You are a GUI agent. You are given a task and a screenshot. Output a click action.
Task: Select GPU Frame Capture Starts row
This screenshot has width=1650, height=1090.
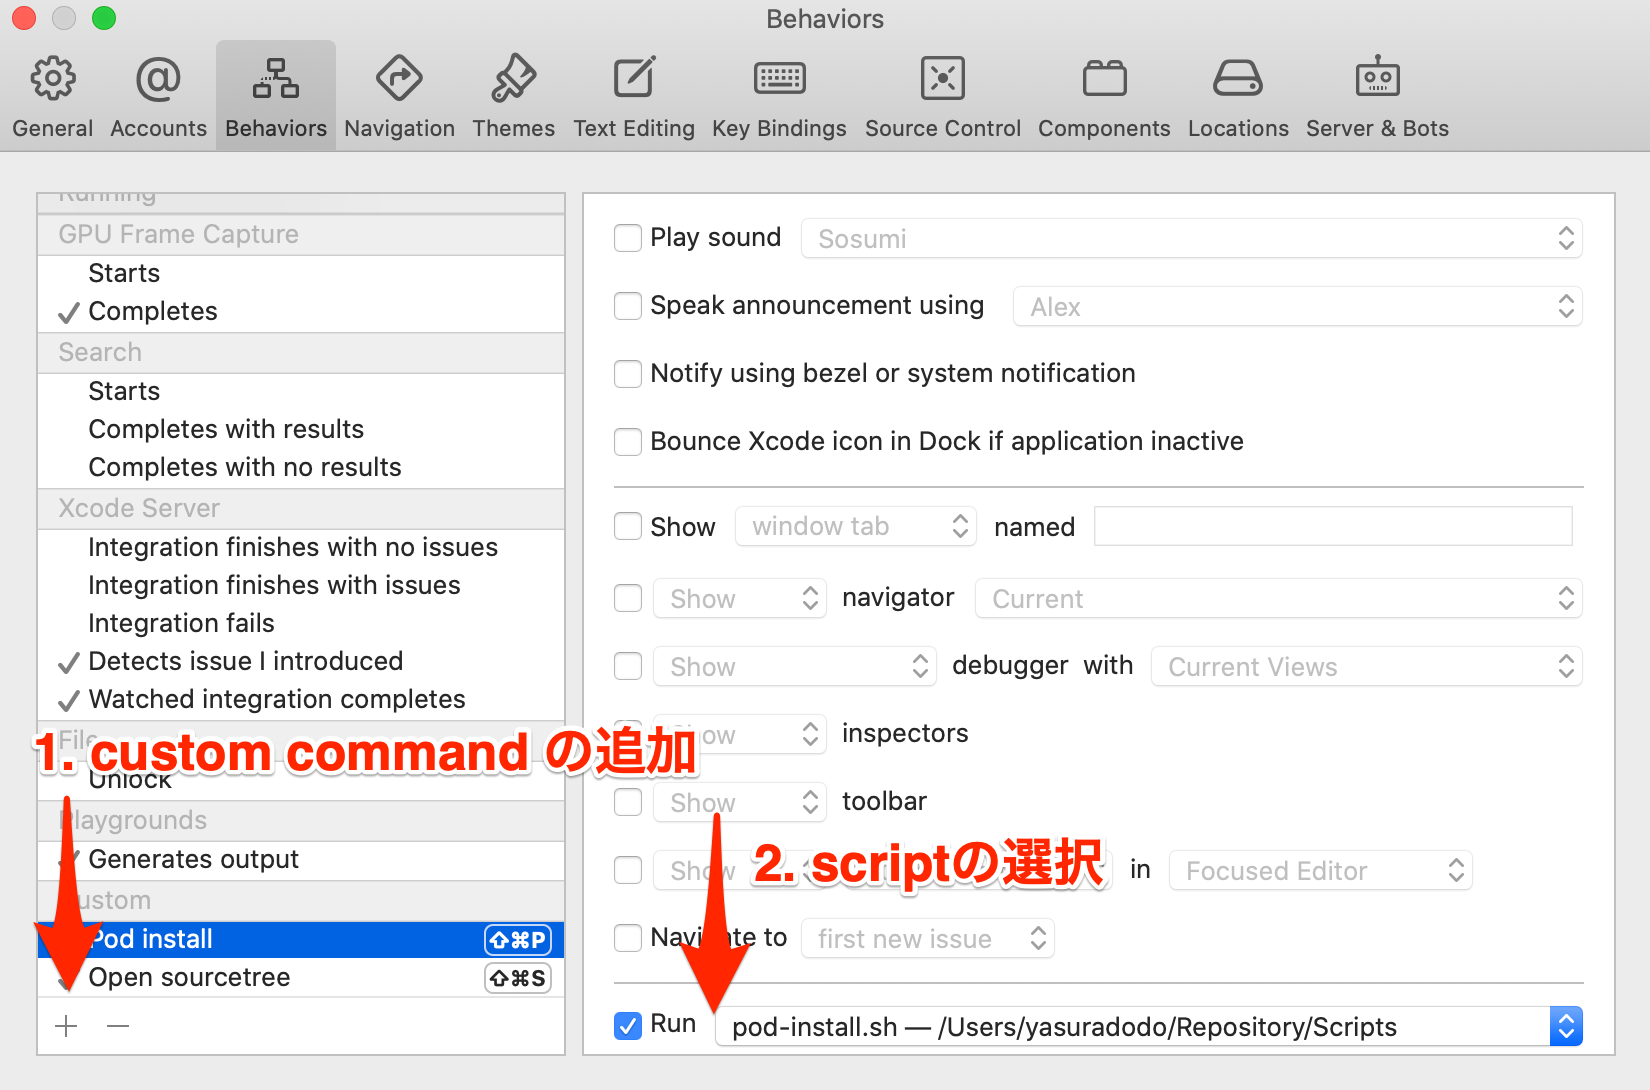tap(301, 274)
